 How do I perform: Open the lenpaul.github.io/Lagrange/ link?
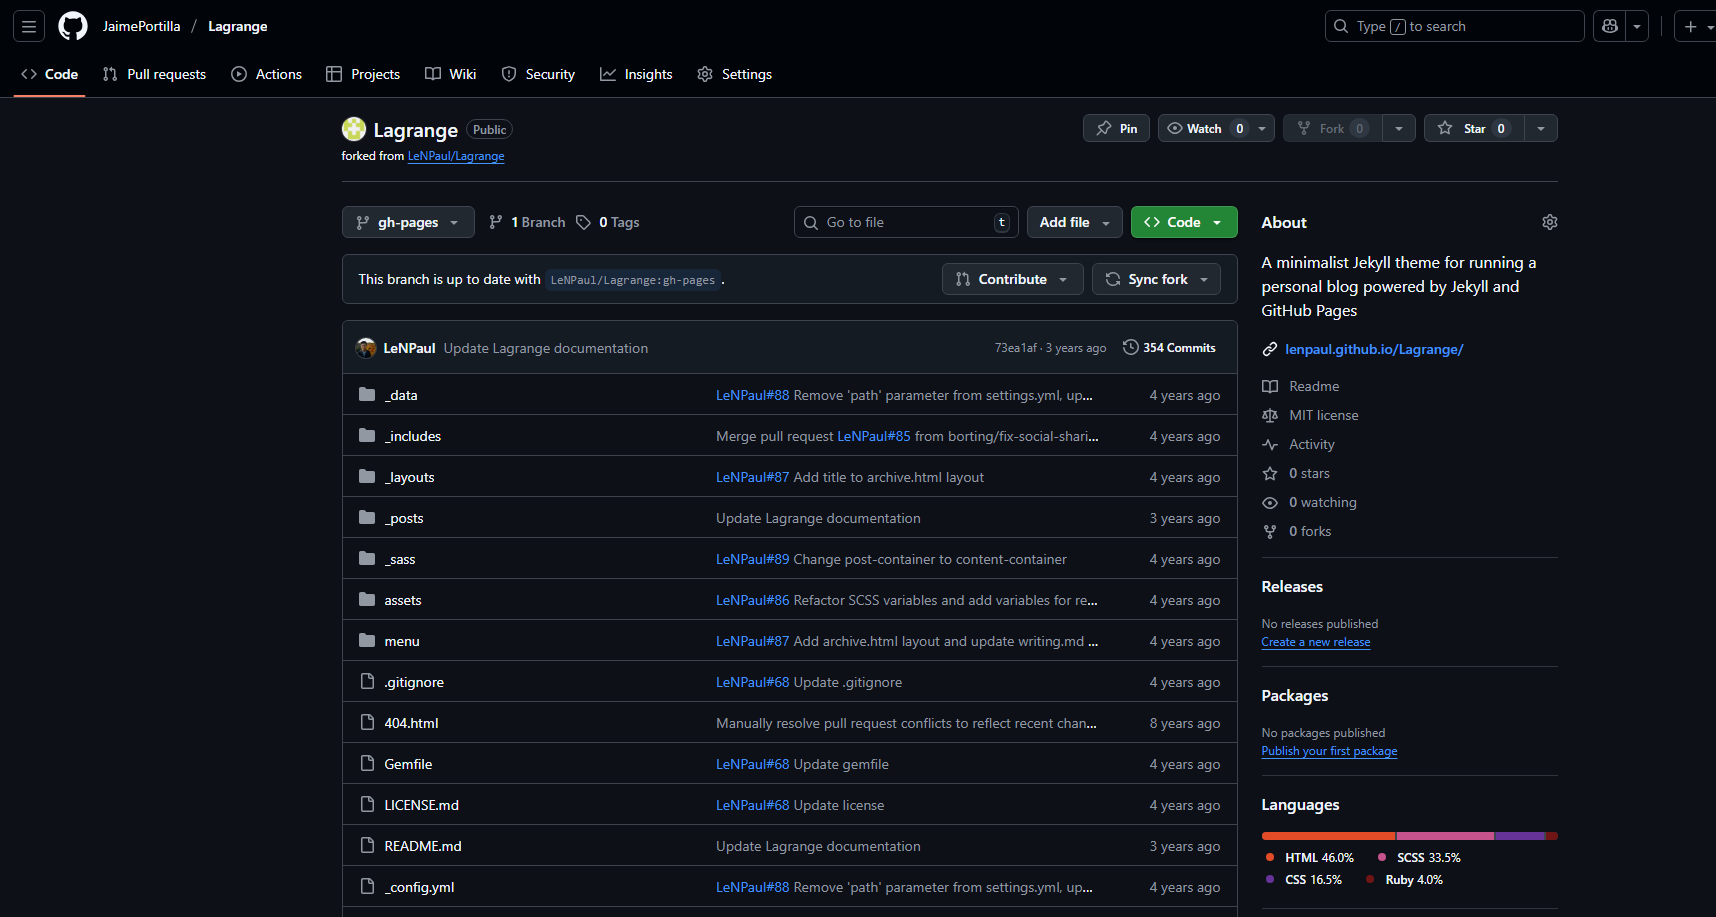pyautogui.click(x=1373, y=349)
